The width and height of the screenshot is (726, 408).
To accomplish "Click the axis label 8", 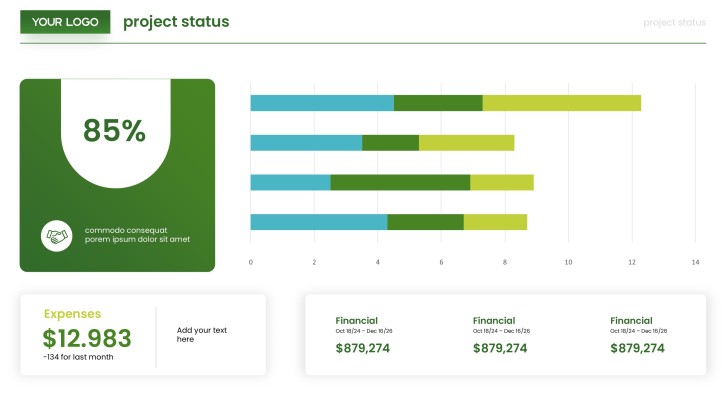I will tap(505, 262).
